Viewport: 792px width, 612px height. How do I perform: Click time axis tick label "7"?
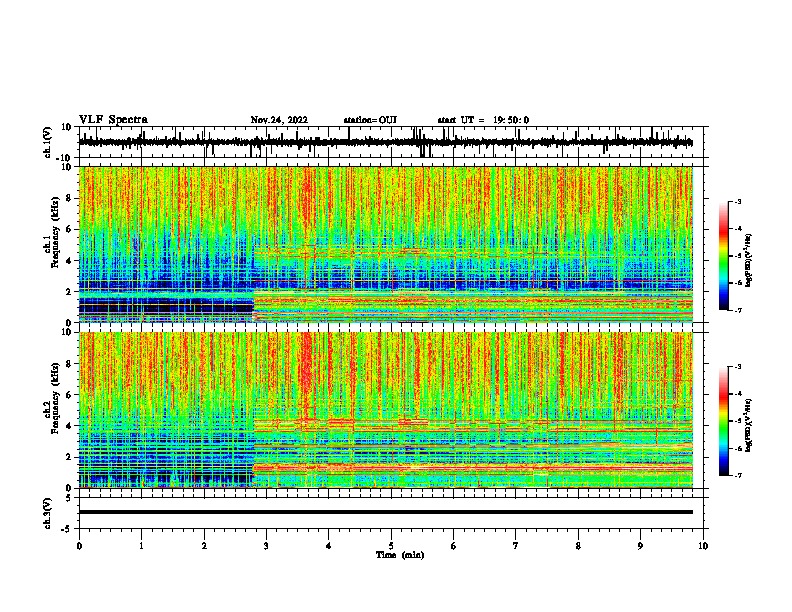(x=516, y=546)
